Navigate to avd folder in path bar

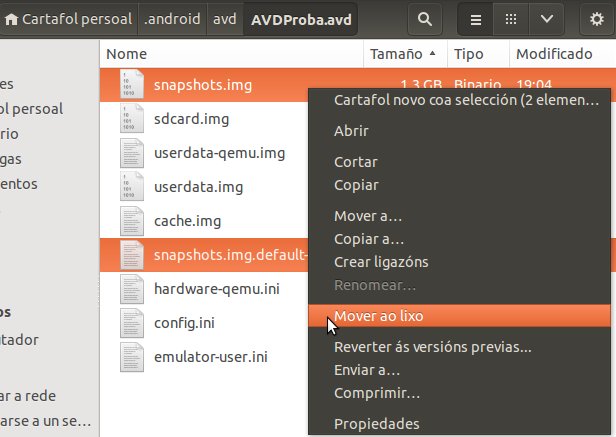pyautogui.click(x=225, y=19)
